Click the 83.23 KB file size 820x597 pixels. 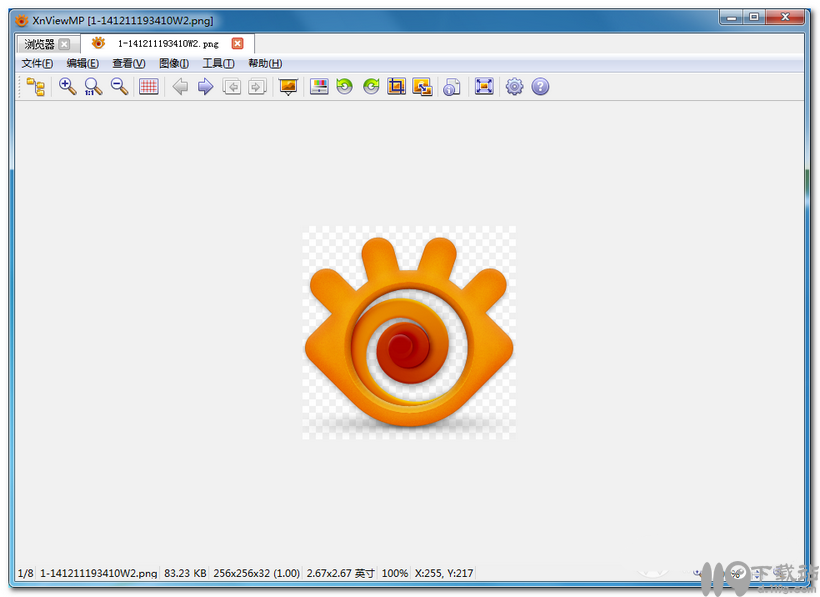pyautogui.click(x=185, y=573)
